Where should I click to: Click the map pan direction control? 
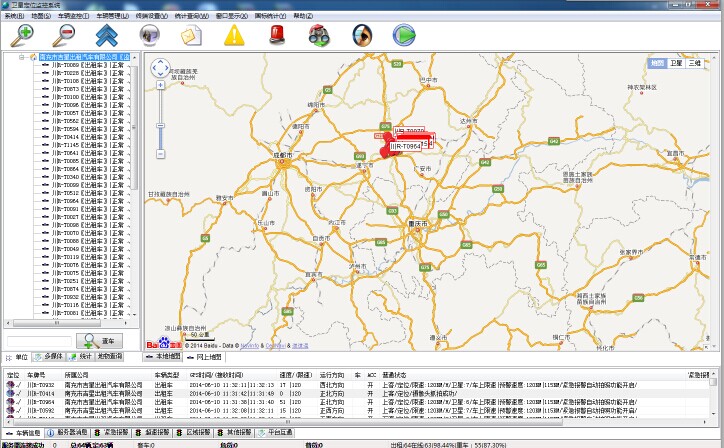(x=160, y=68)
